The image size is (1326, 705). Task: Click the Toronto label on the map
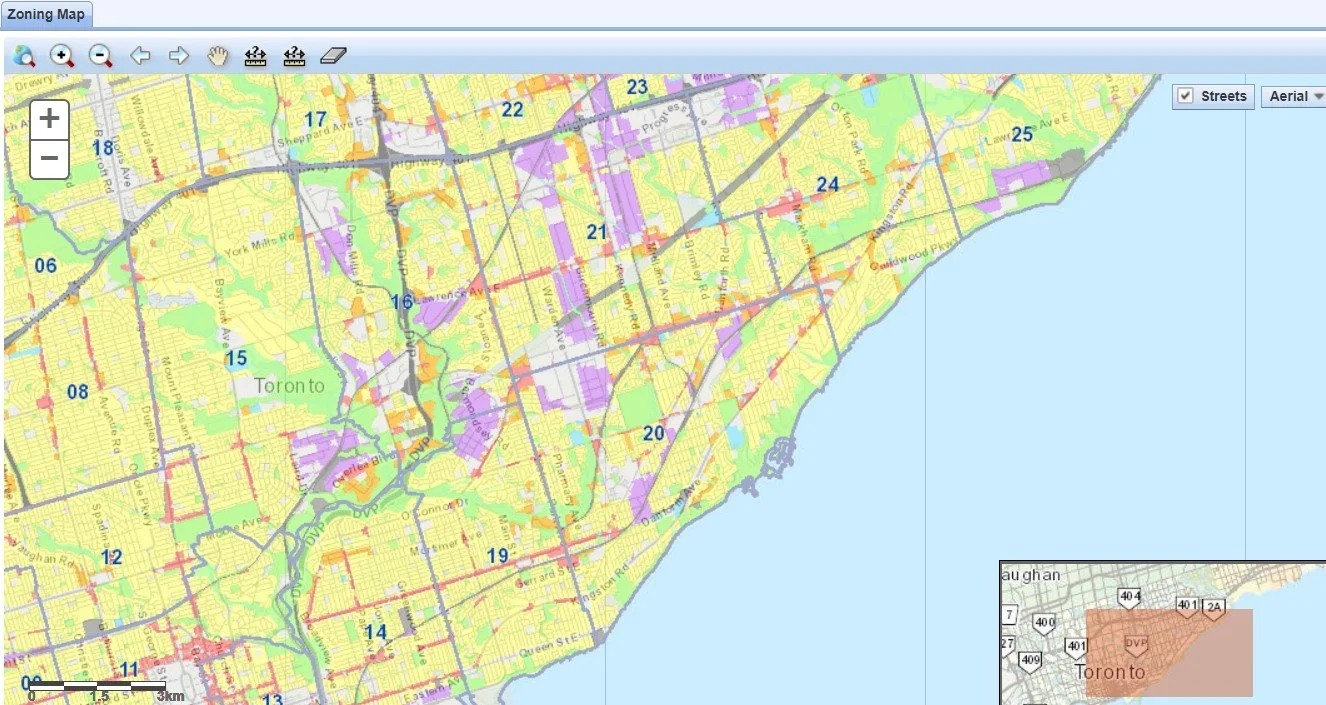(289, 385)
